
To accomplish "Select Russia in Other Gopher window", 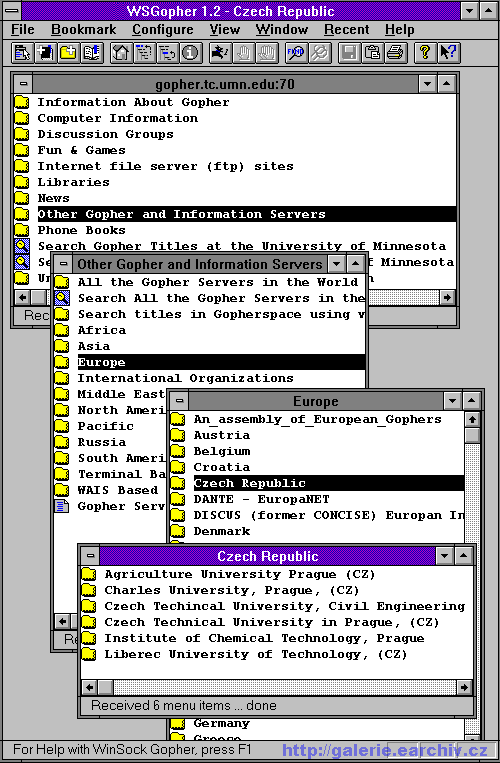I will click(102, 442).
